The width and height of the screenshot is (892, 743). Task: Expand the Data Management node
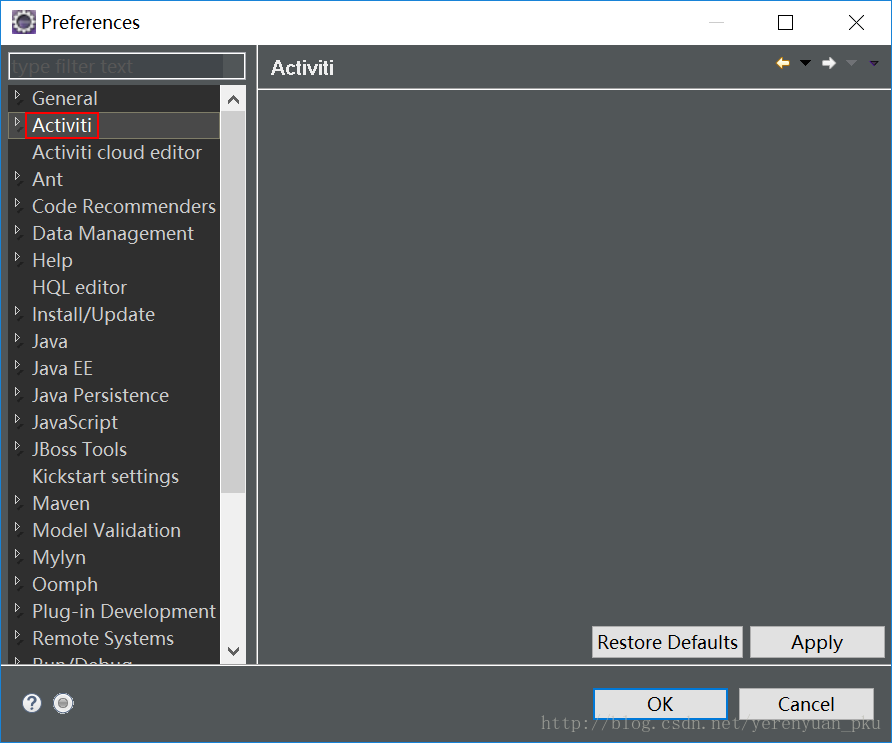18,230
